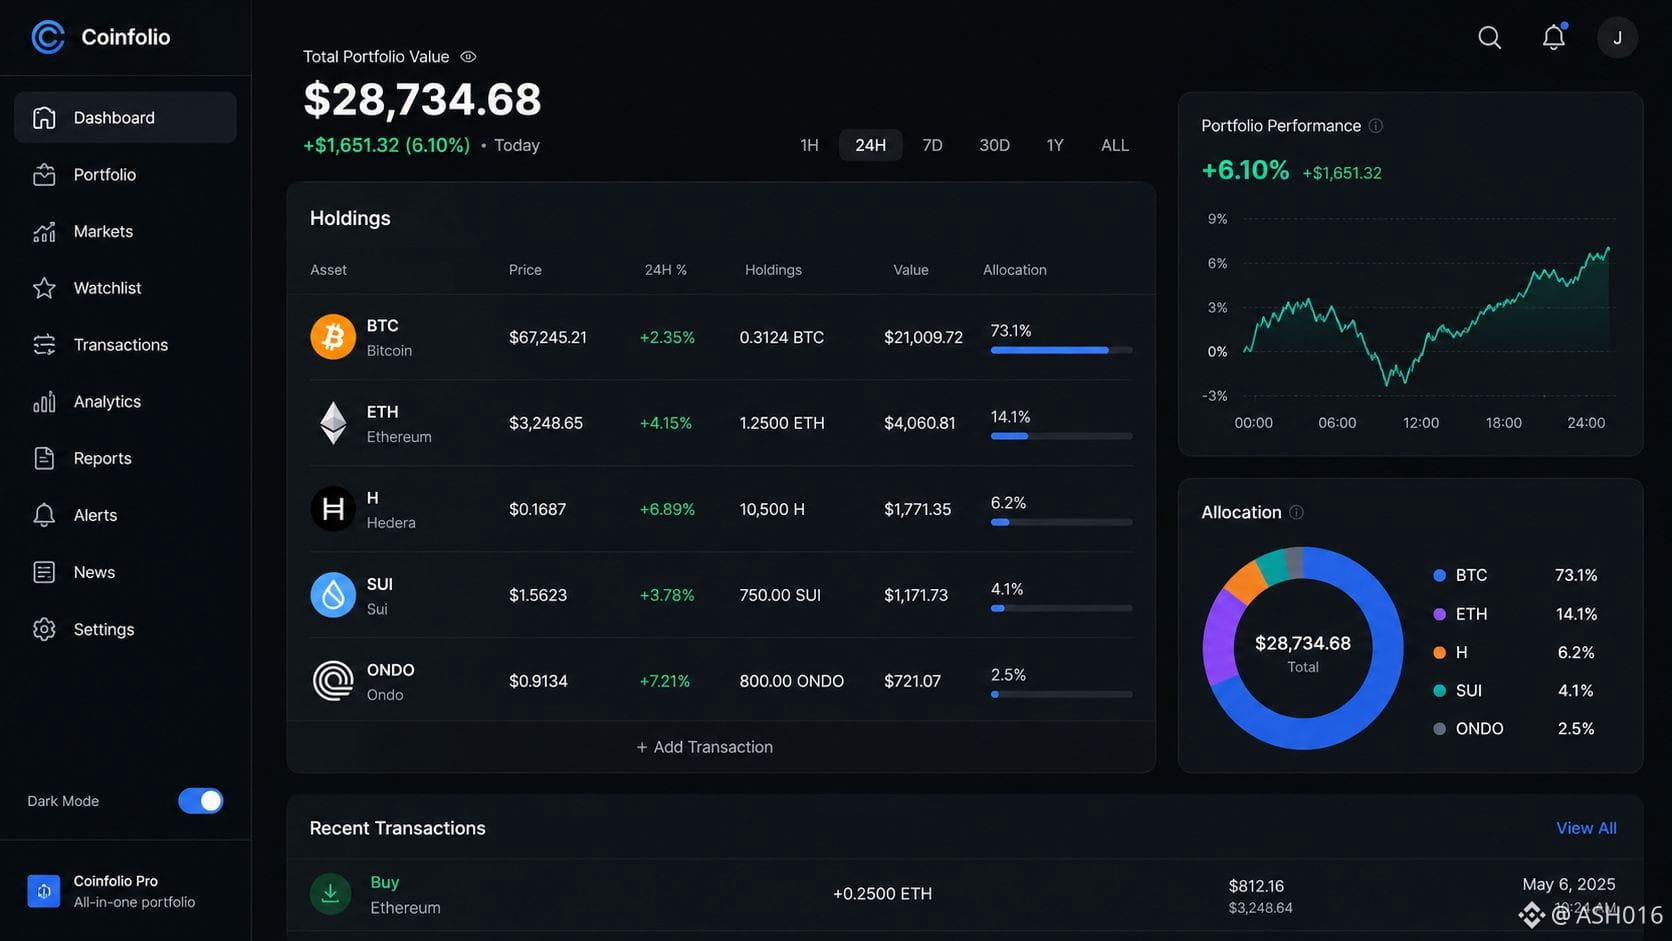Click the Portfolio briefcase icon in the sidebar
The width and height of the screenshot is (1672, 941).
click(44, 174)
